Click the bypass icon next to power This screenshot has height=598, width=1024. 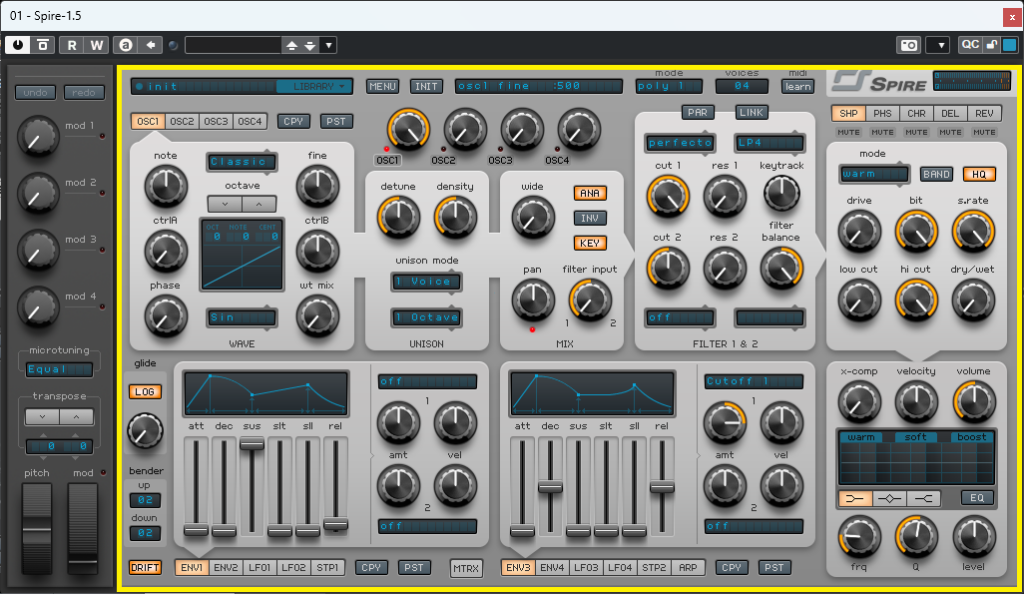click(x=43, y=45)
